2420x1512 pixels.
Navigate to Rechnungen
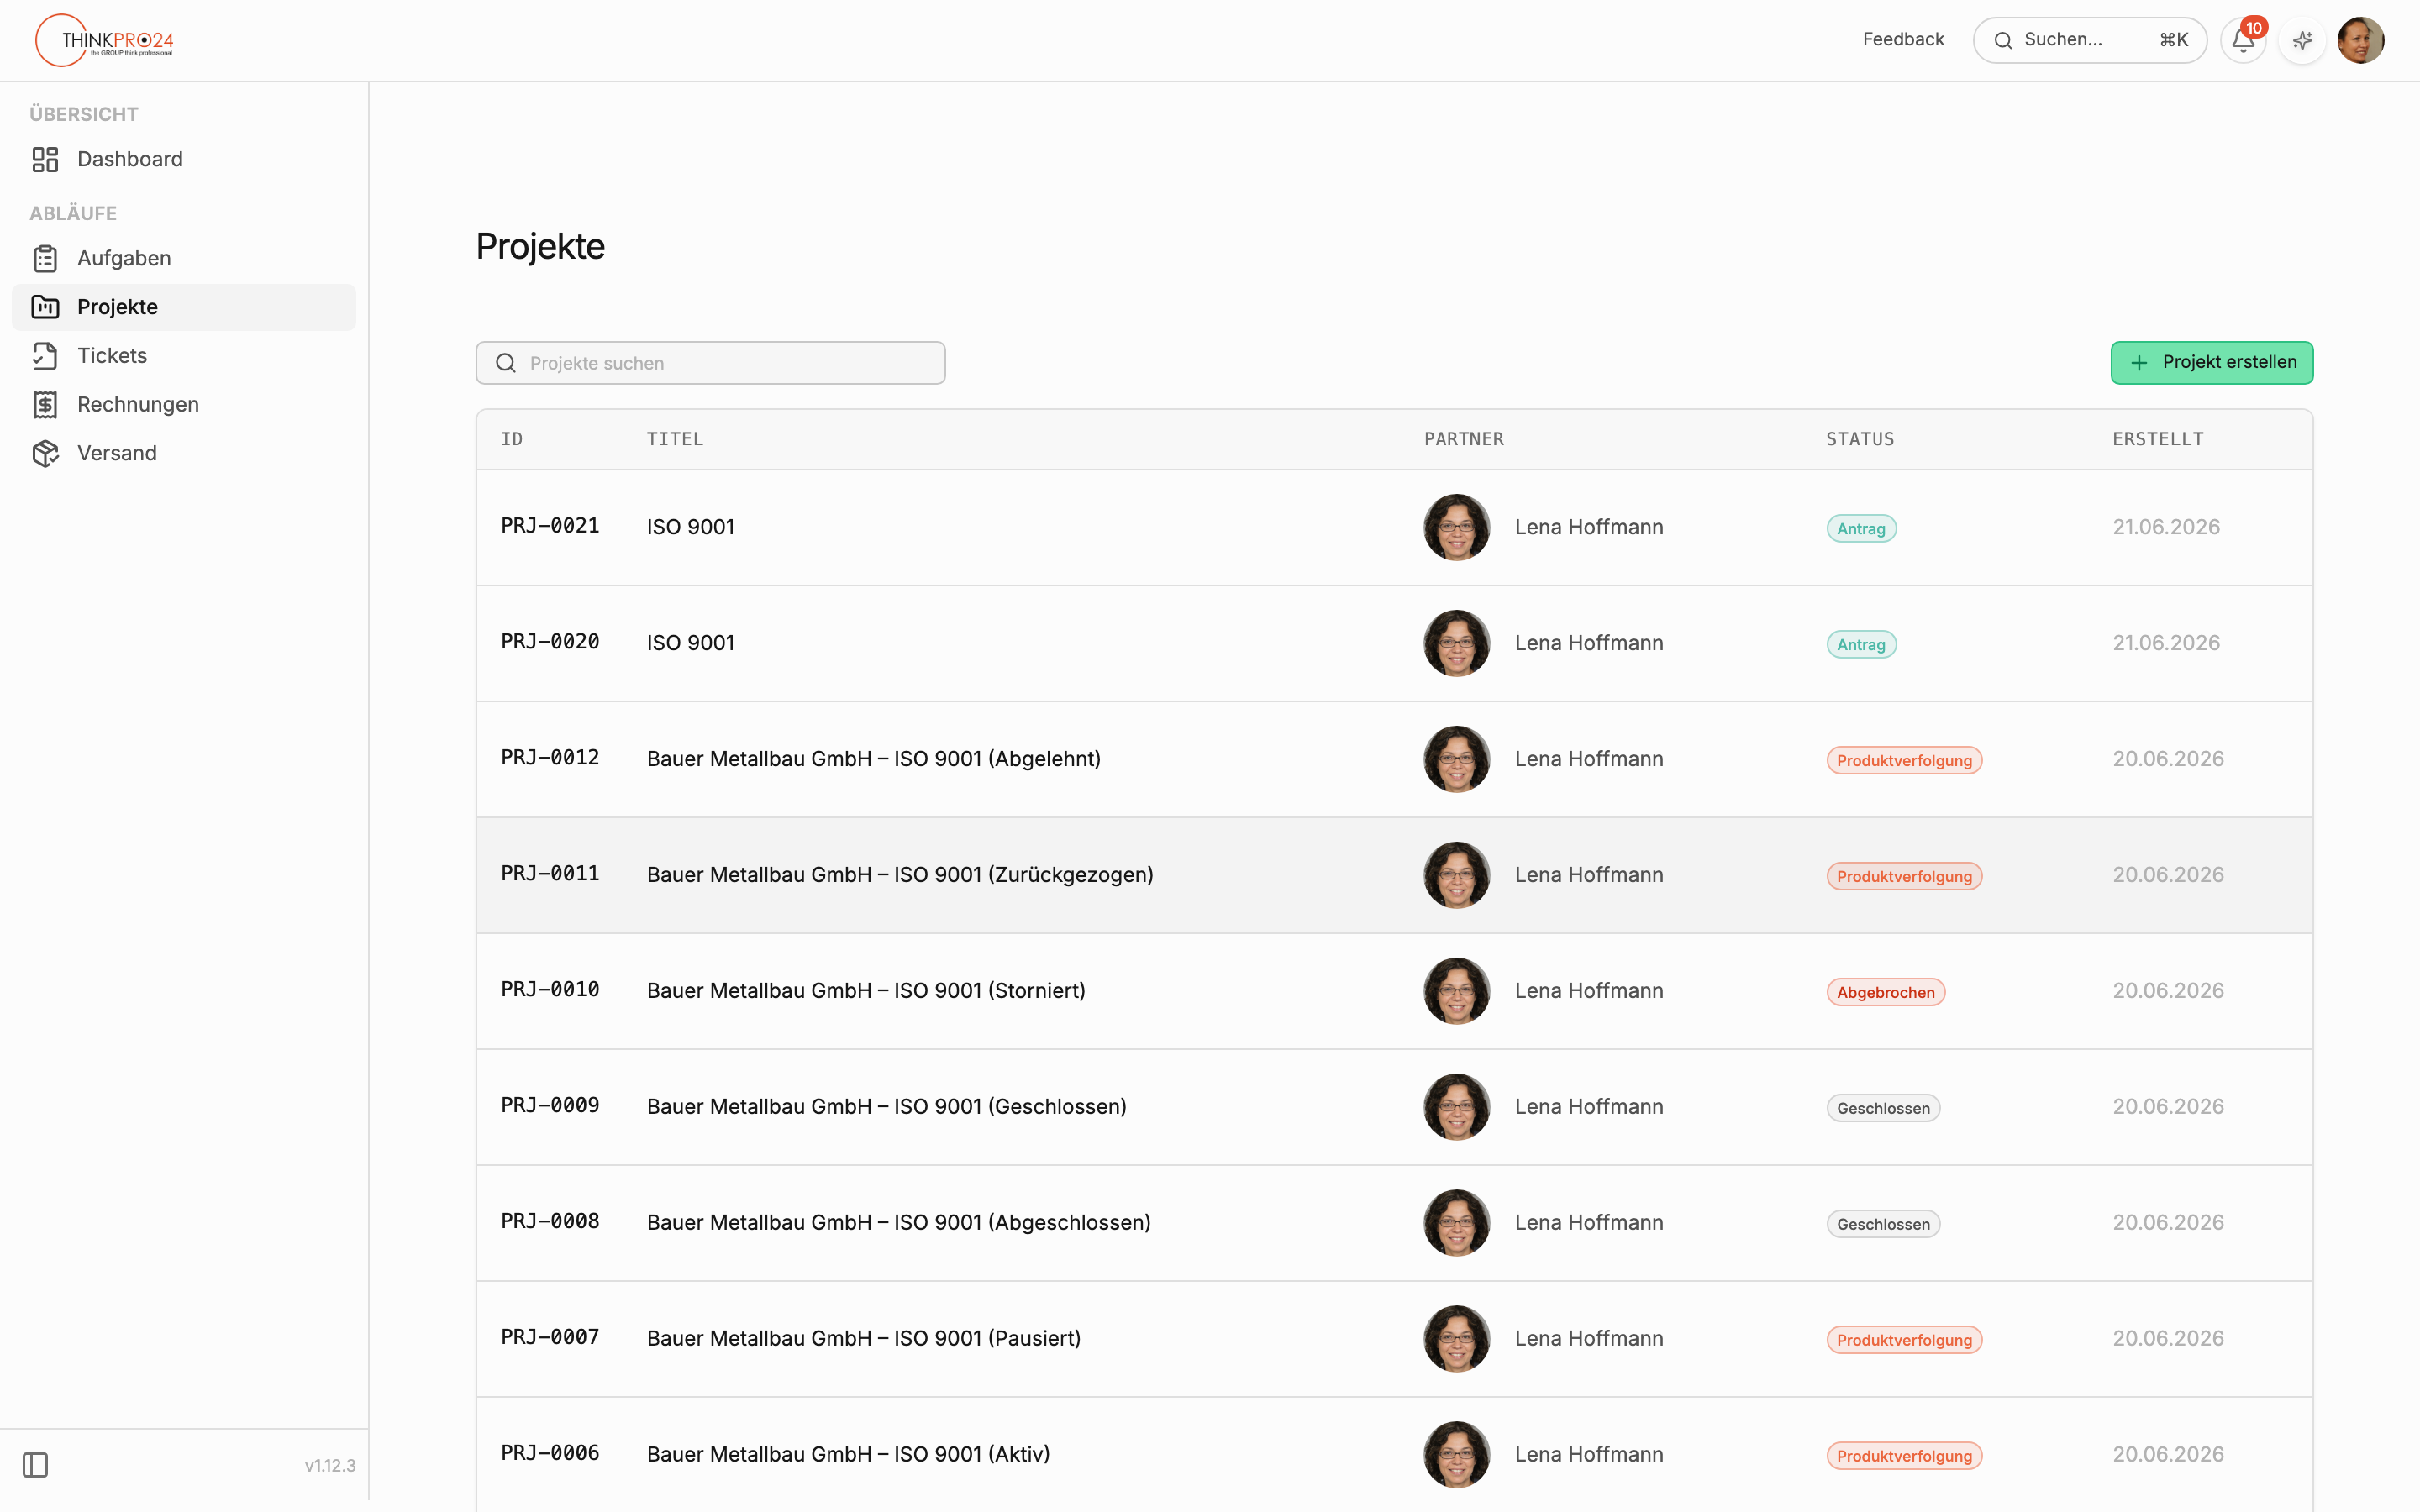pos(184,405)
